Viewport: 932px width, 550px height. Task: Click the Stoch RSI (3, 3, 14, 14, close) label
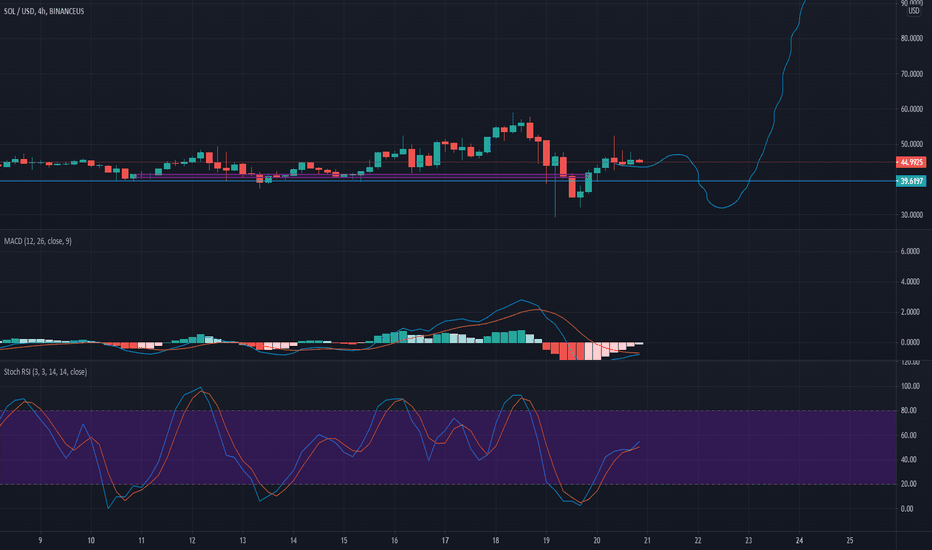45,372
